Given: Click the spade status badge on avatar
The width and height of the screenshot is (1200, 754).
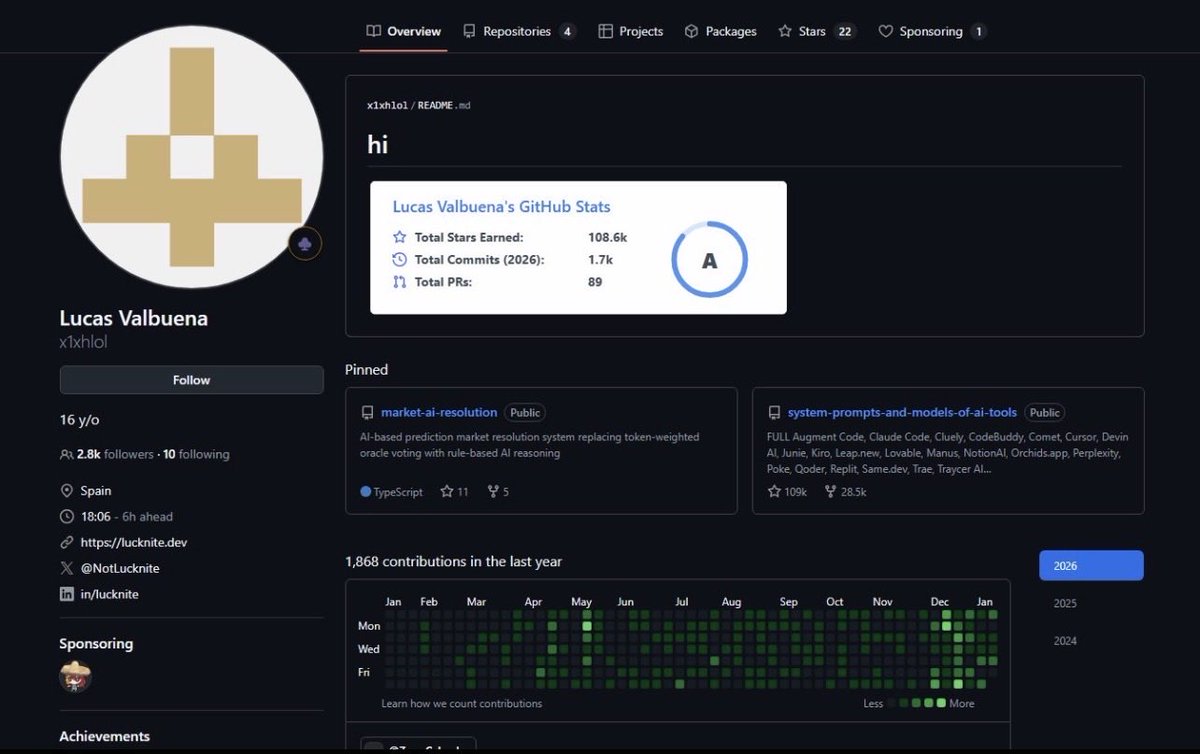Looking at the screenshot, I should point(305,244).
